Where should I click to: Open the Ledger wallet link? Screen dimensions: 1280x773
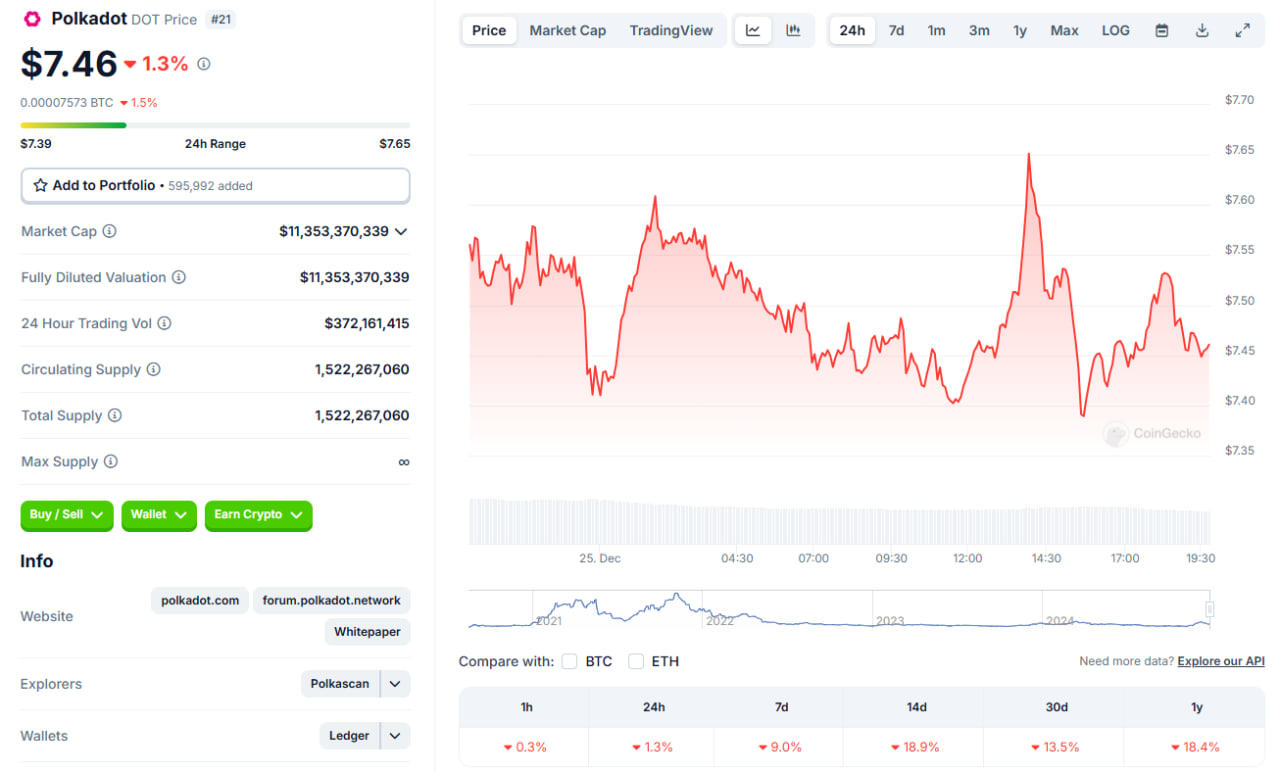(349, 736)
